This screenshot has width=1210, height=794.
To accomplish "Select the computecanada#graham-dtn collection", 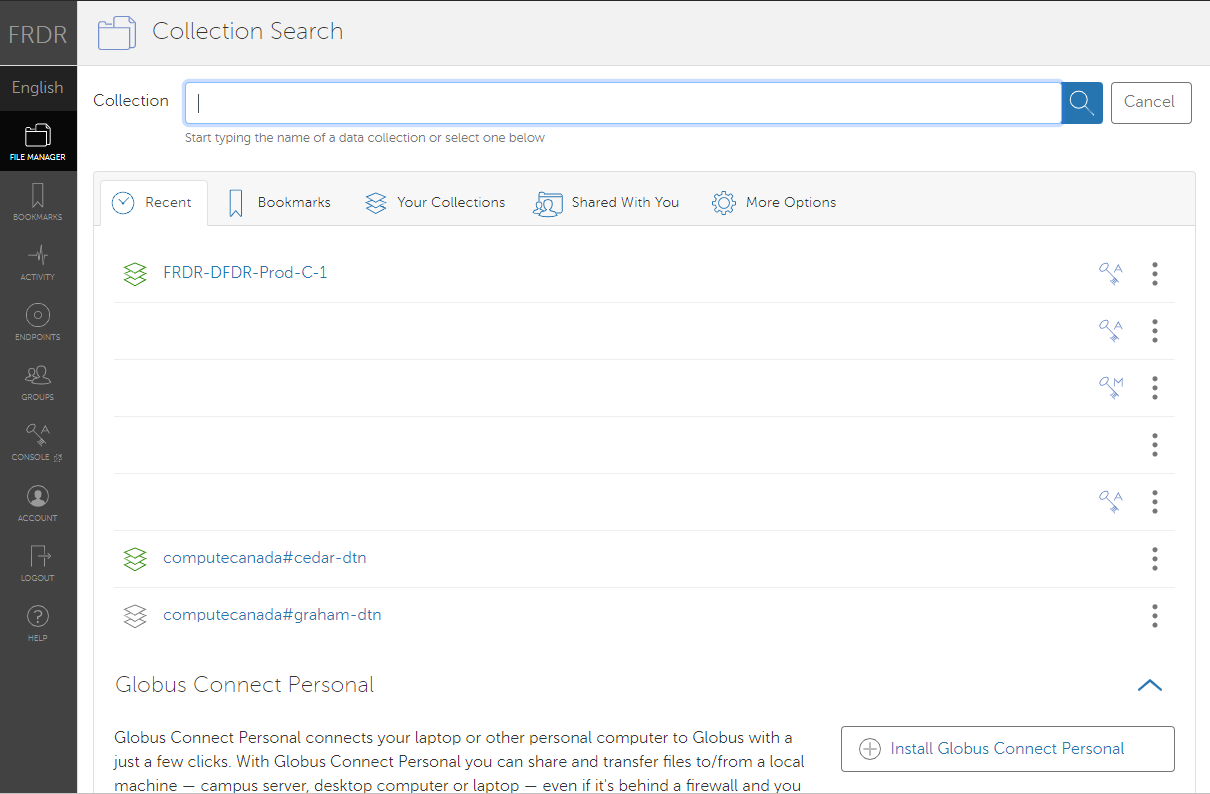I will [272, 614].
